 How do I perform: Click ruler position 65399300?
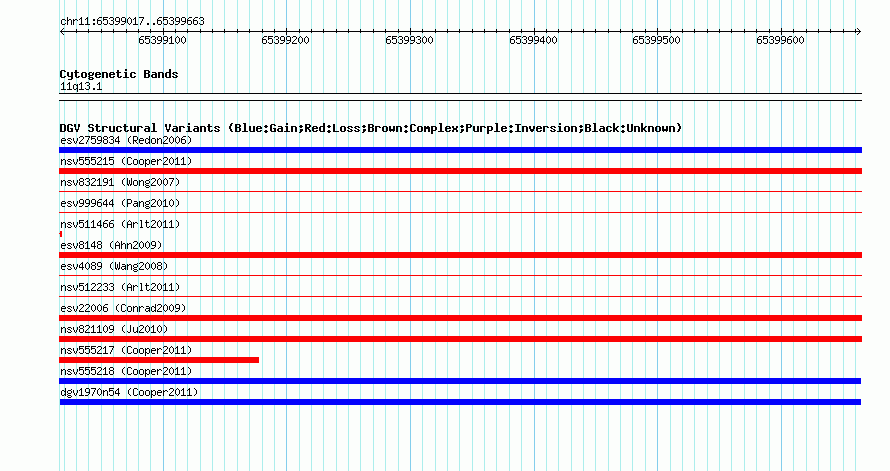[x=409, y=40]
